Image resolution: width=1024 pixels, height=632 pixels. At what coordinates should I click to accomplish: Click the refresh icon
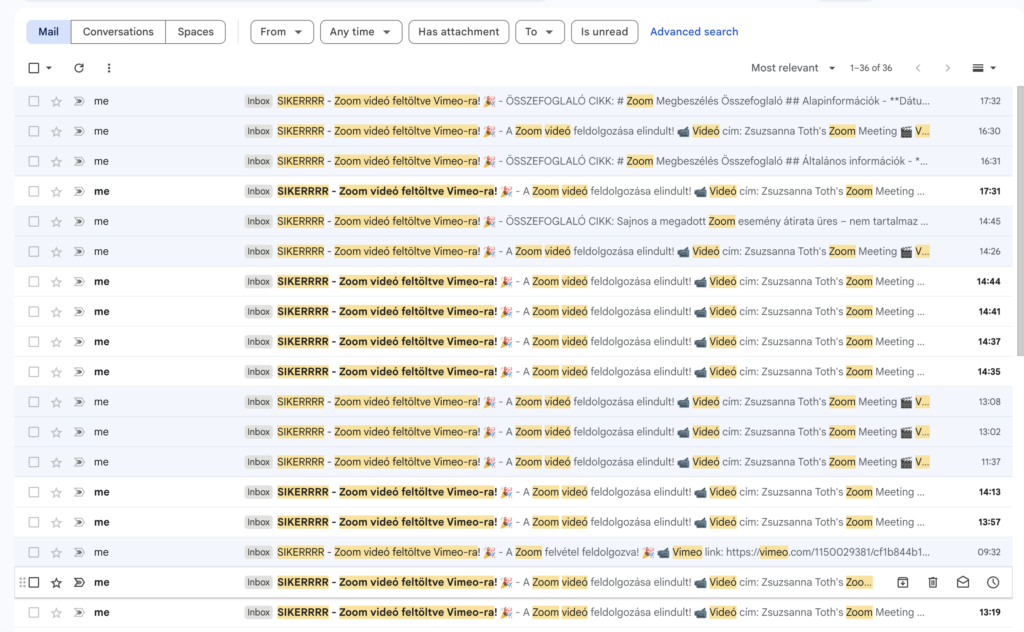(x=79, y=67)
